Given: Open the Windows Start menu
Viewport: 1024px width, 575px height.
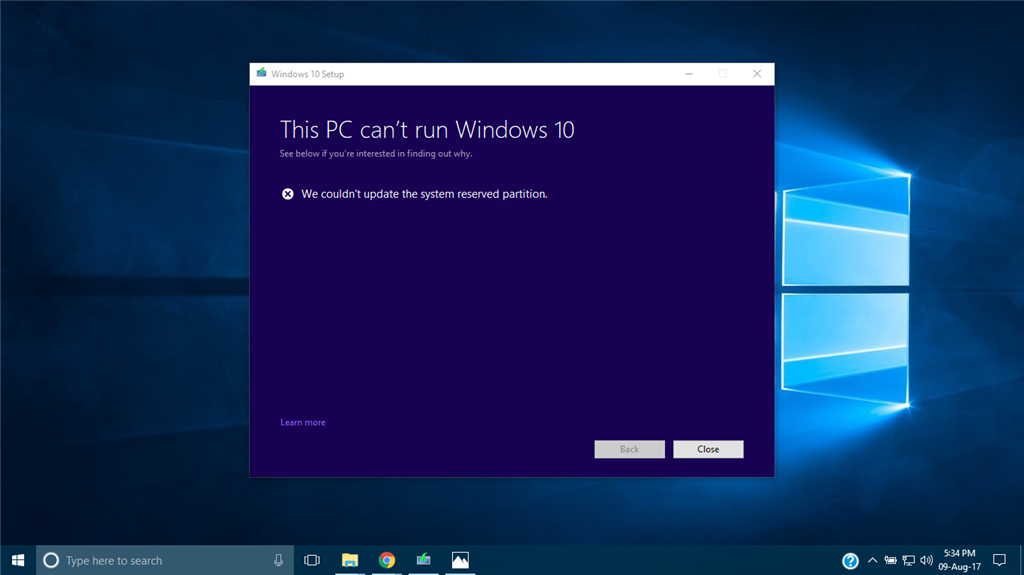Looking at the screenshot, I should (x=18, y=560).
